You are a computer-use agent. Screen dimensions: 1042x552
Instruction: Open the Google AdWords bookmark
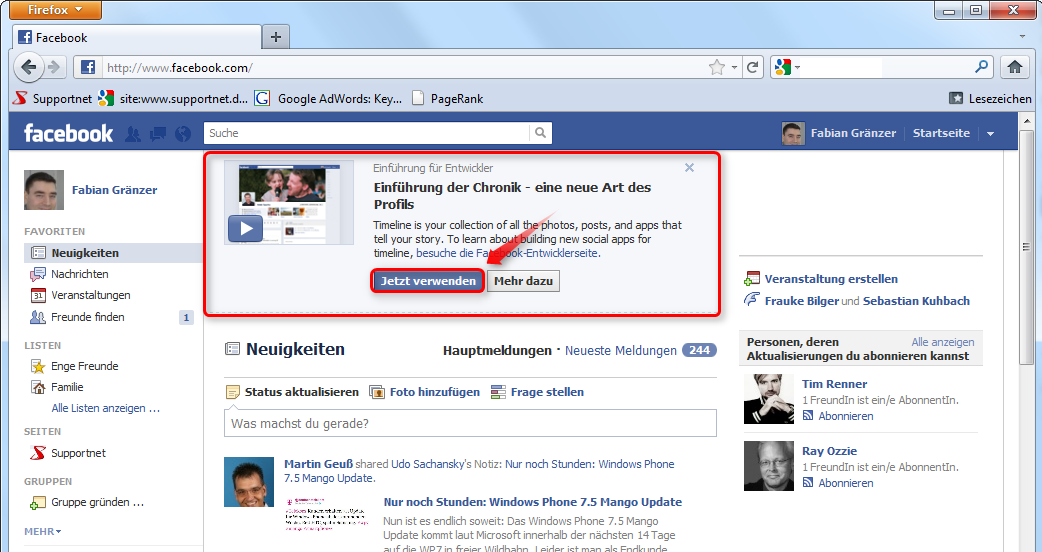pos(328,98)
